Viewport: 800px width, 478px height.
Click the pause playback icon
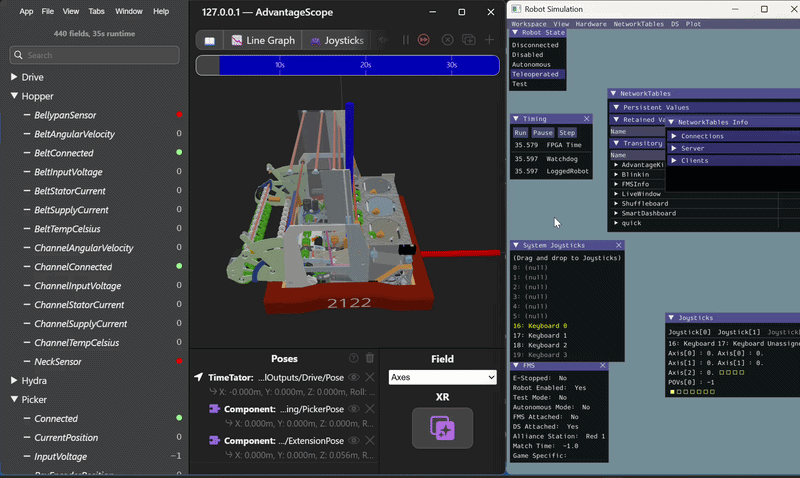click(406, 40)
